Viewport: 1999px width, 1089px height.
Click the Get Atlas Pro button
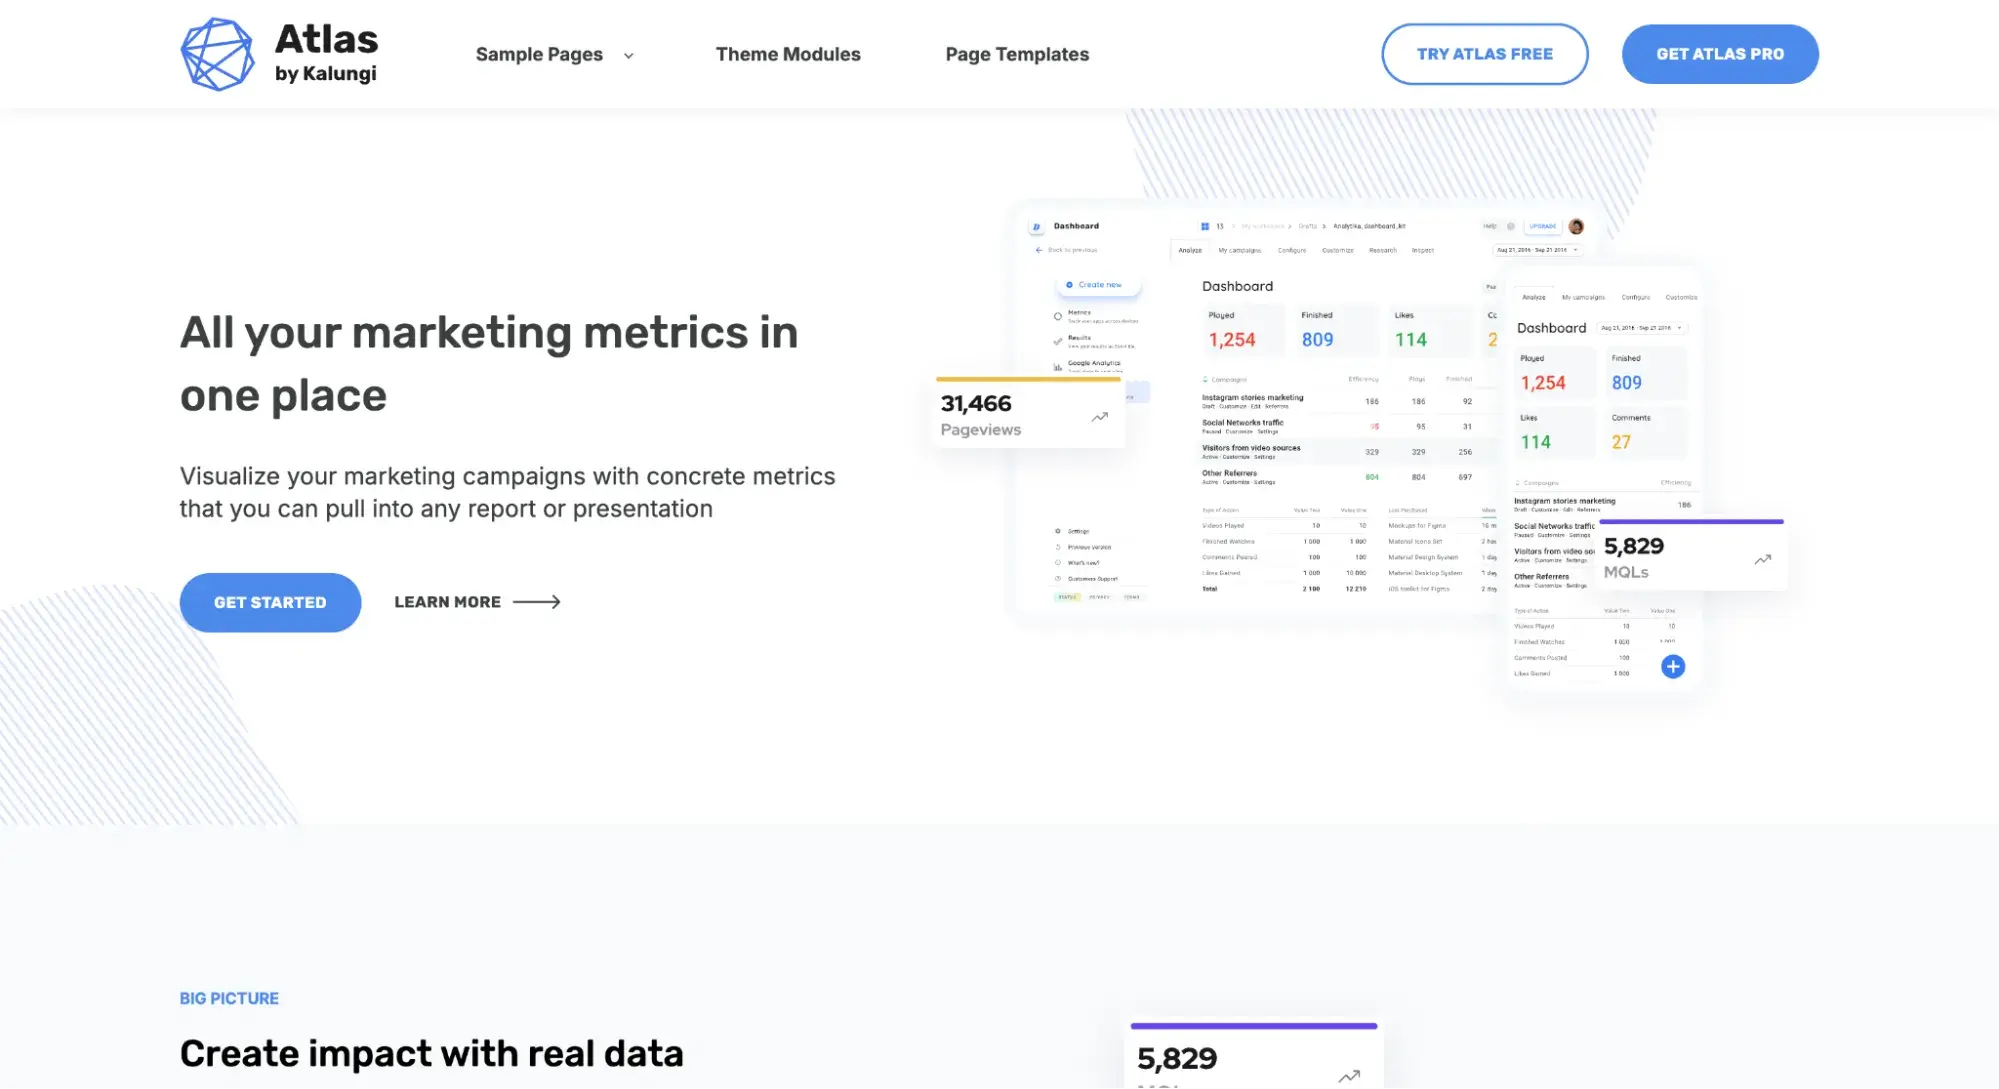(x=1719, y=54)
